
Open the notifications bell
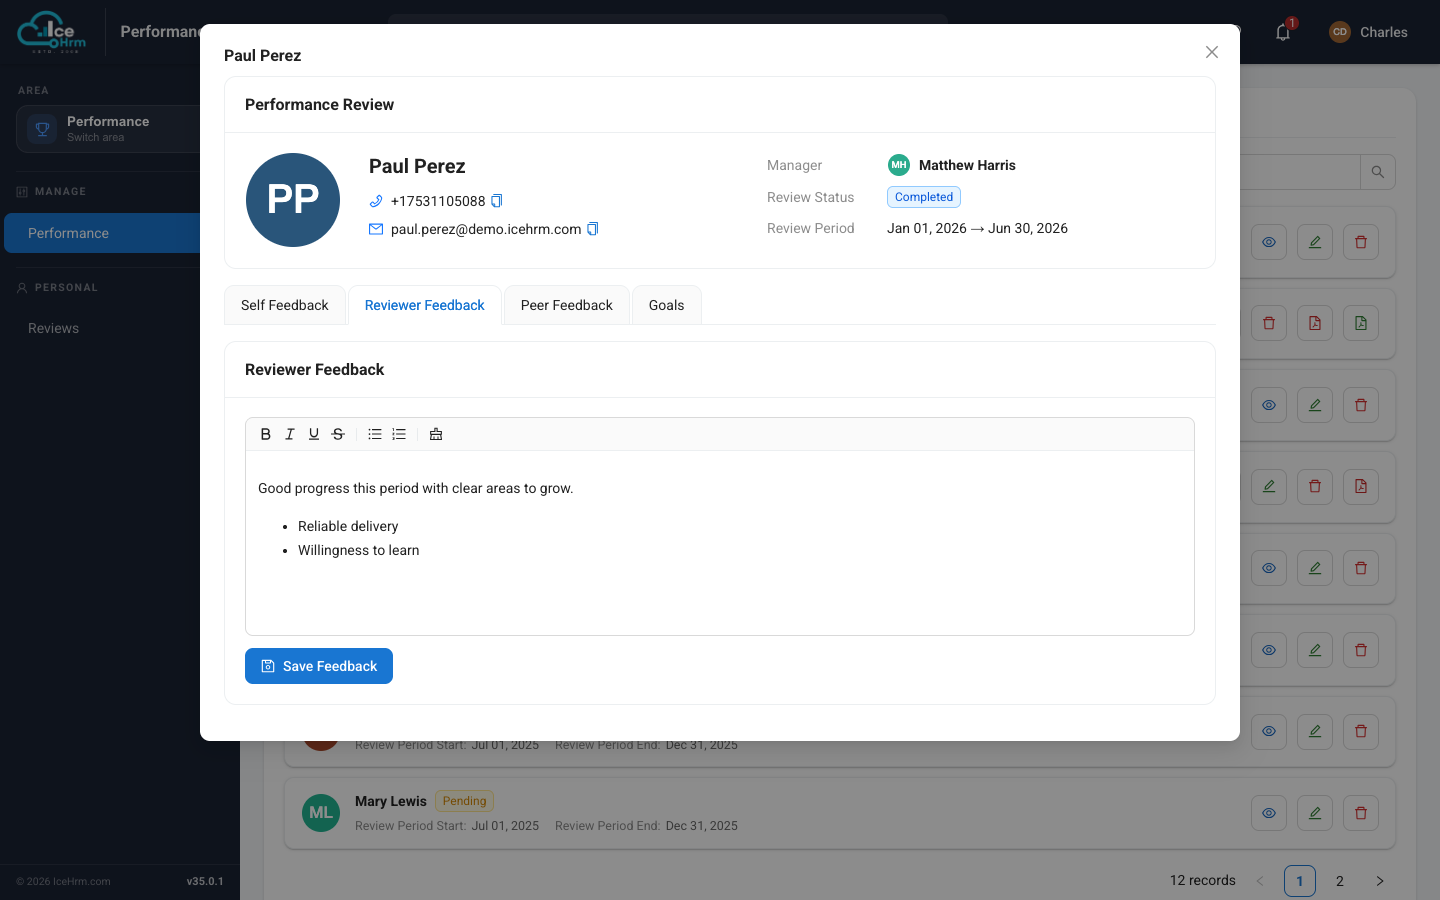pos(1283,32)
